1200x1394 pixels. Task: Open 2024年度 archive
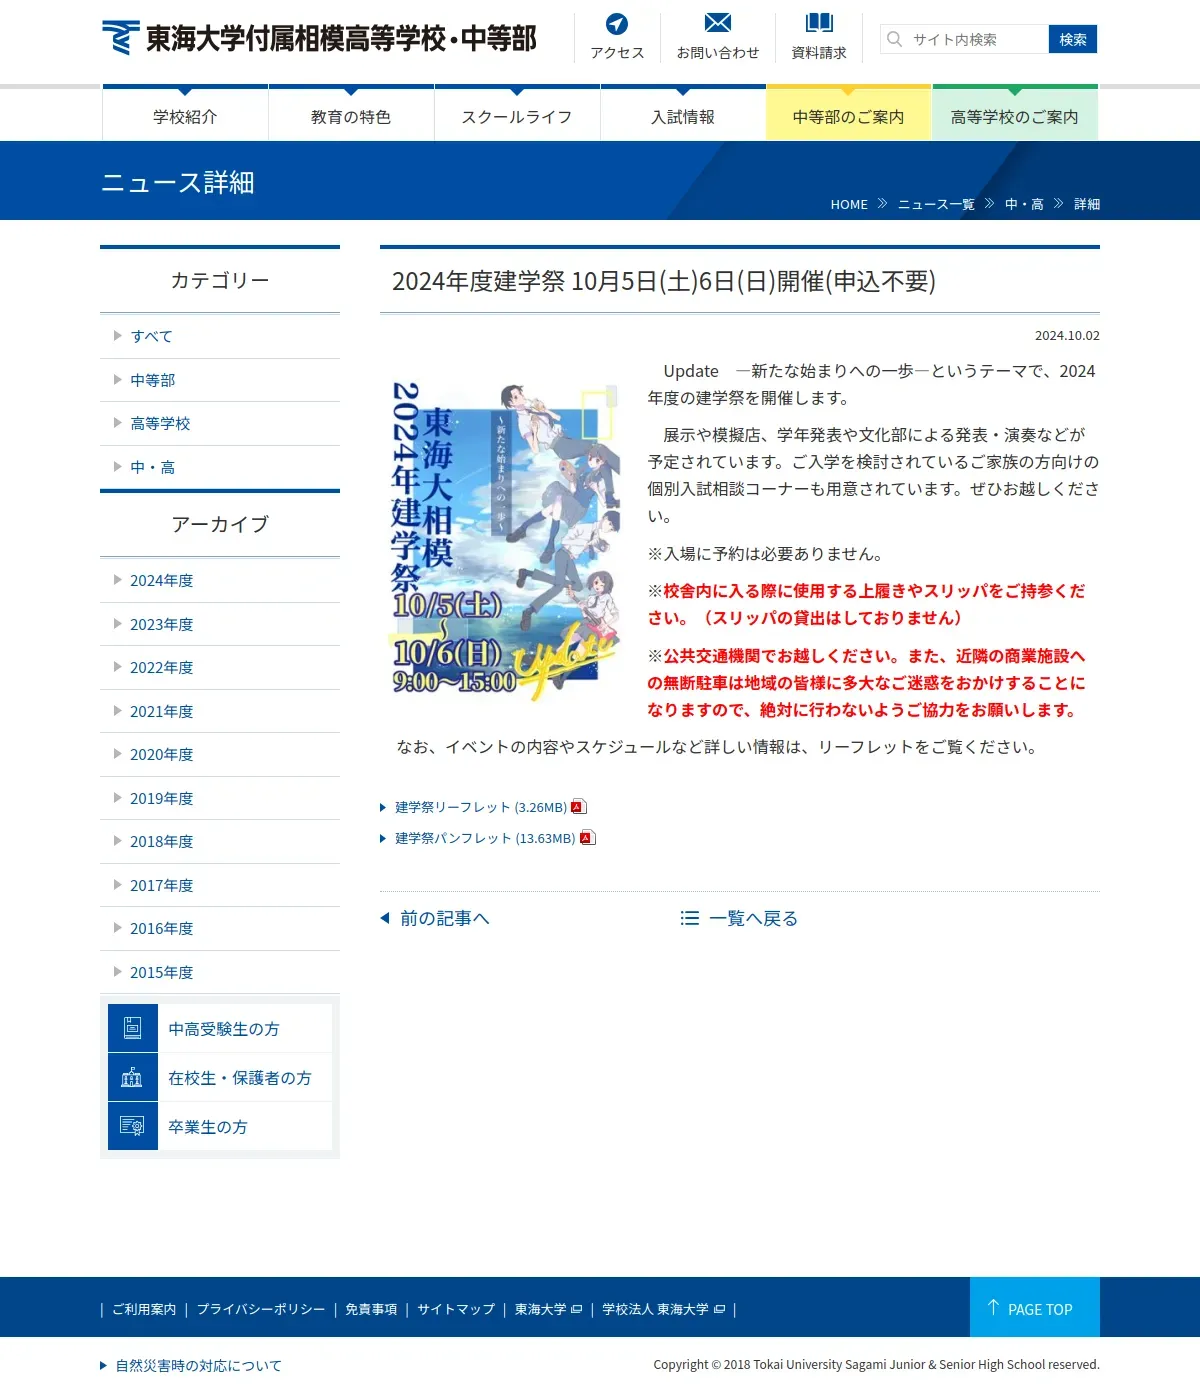coord(220,580)
